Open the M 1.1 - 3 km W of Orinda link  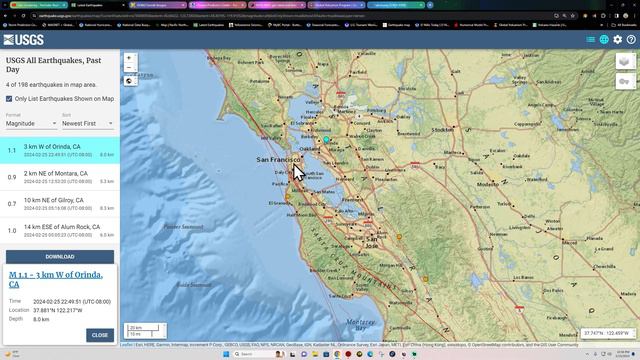[56, 279]
